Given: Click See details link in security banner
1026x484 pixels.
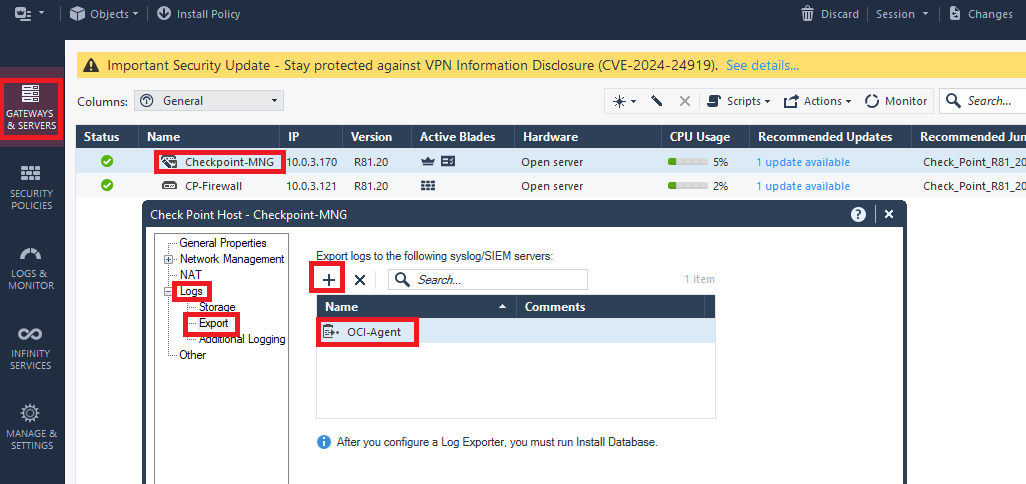Looking at the screenshot, I should 762,65.
